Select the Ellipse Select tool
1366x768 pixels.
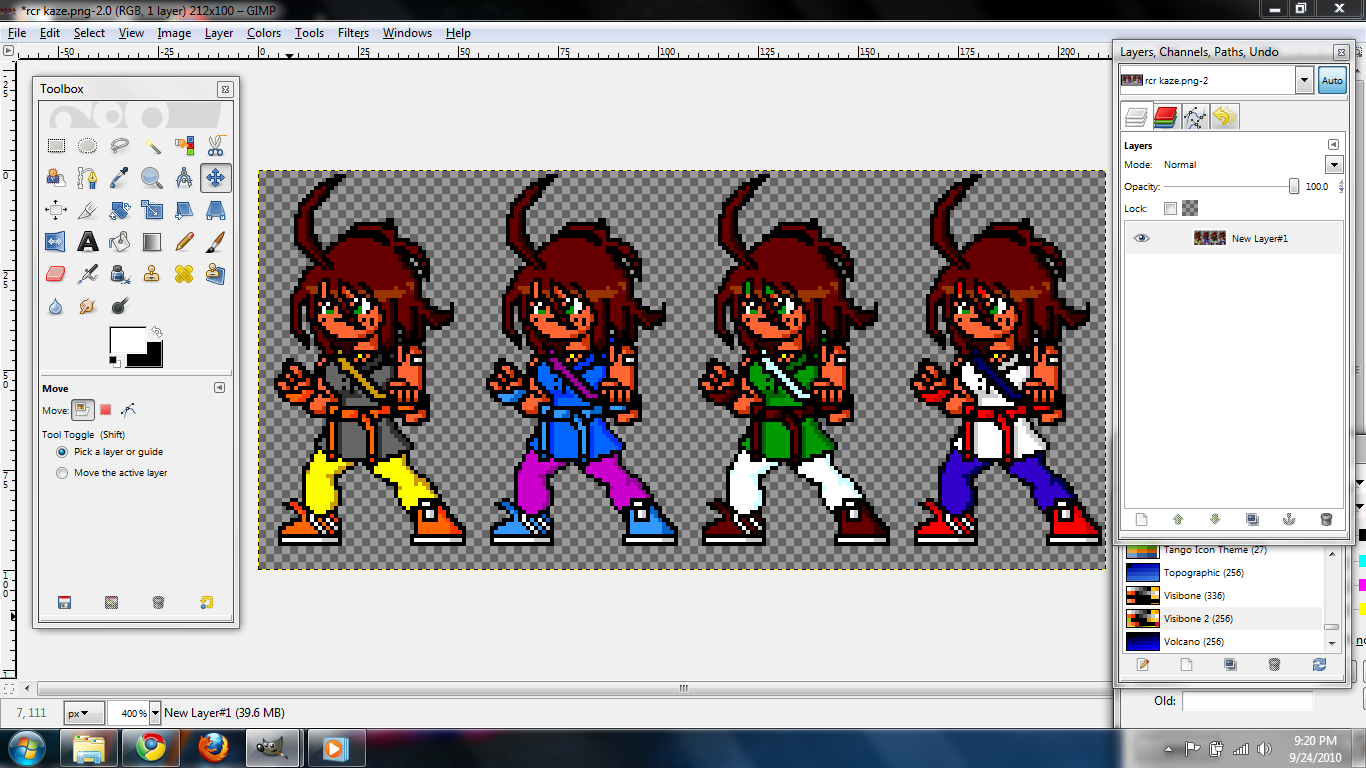(x=88, y=146)
